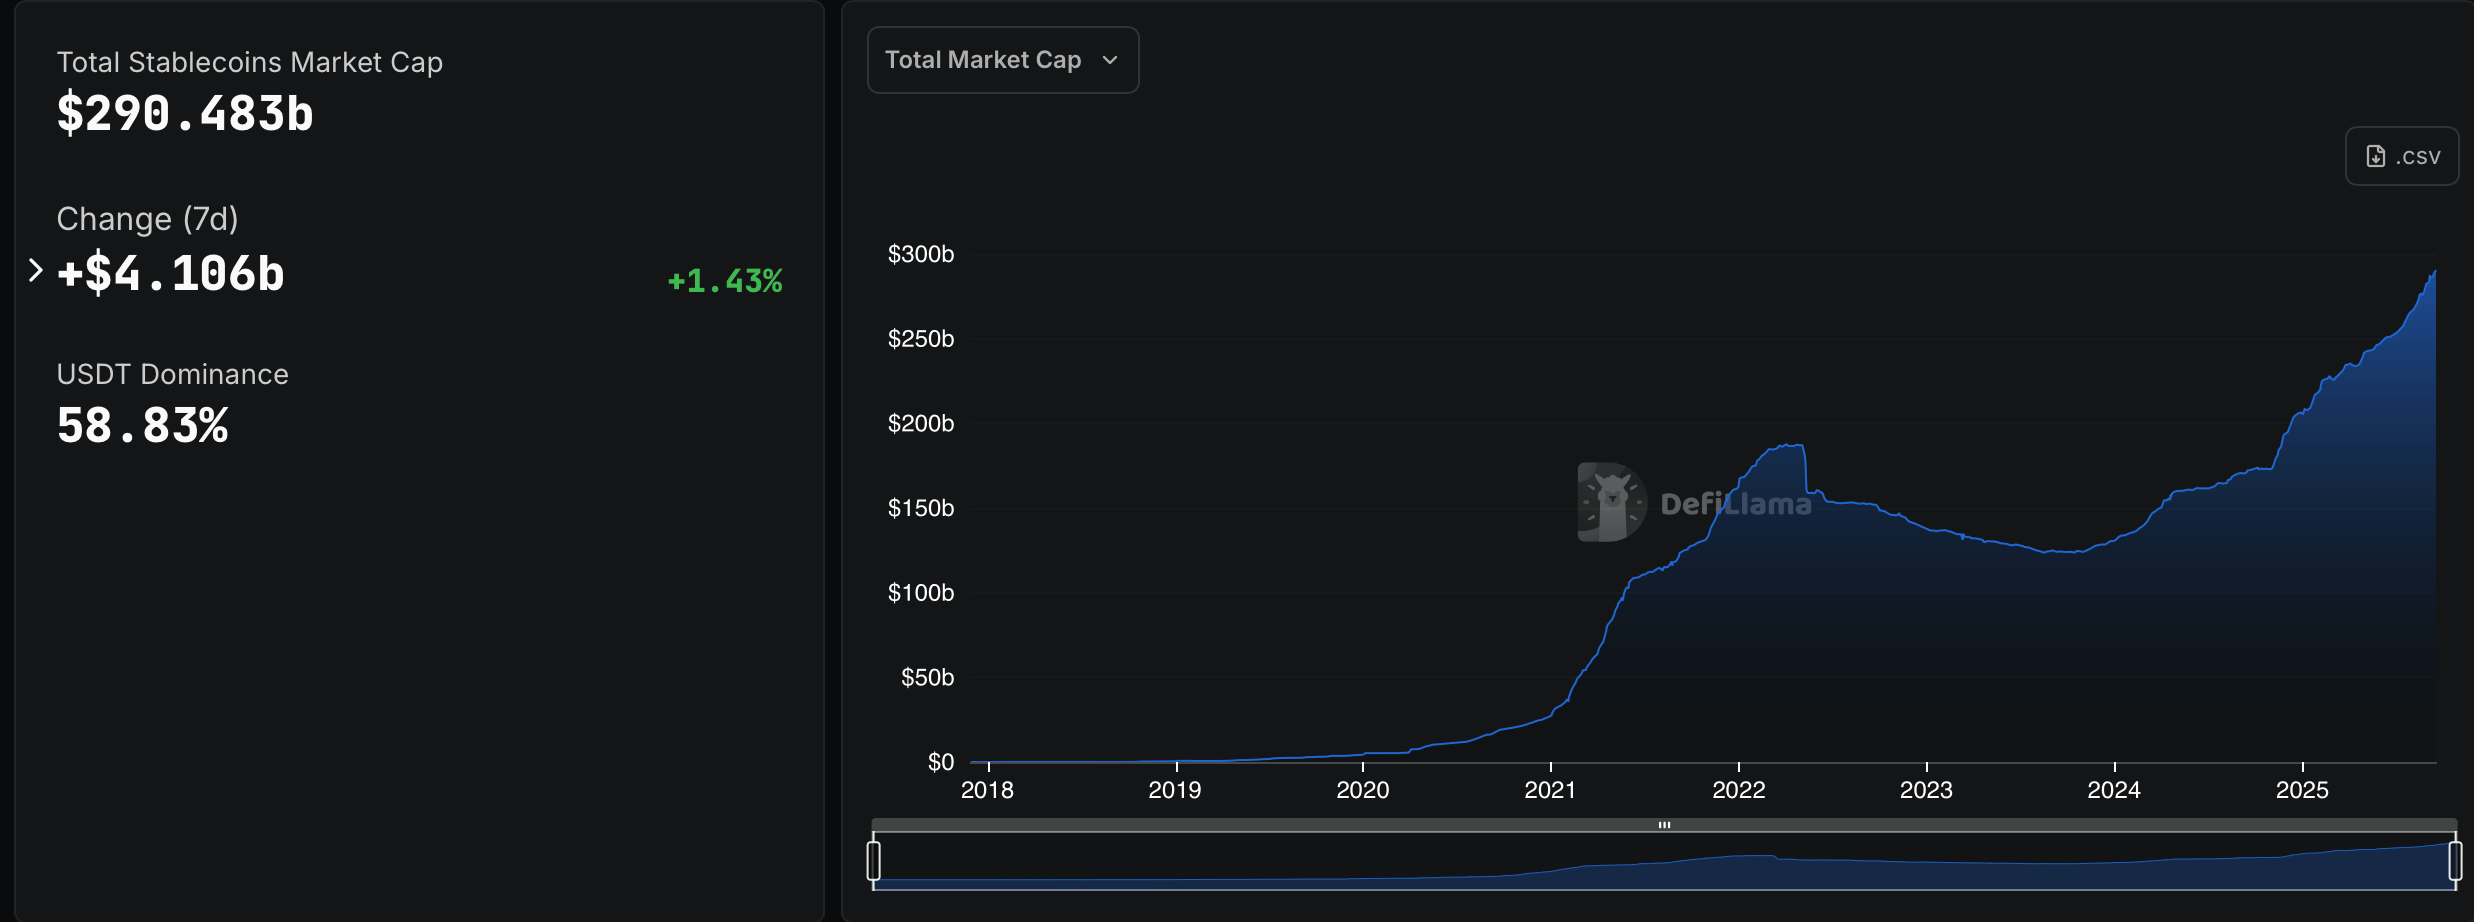Click the $300b gridline label
Image resolution: width=2474 pixels, height=922 pixels.
[918, 254]
